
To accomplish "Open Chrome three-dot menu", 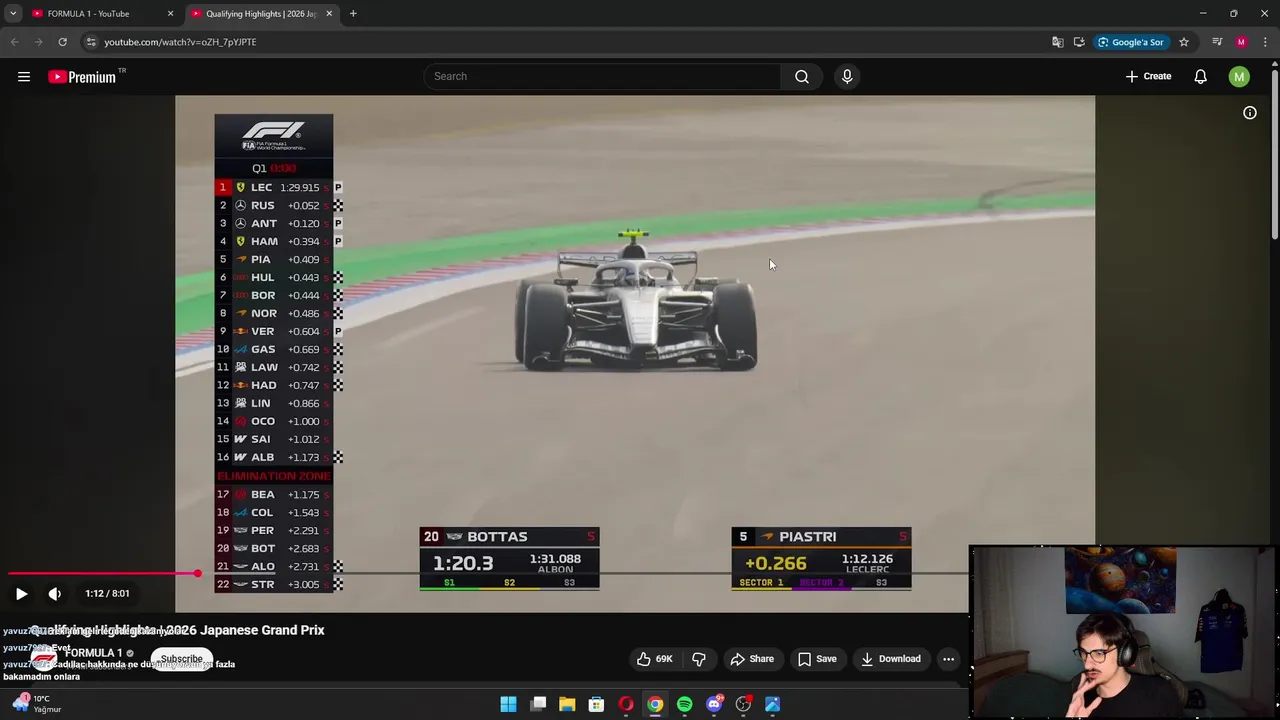I will 1265,42.
